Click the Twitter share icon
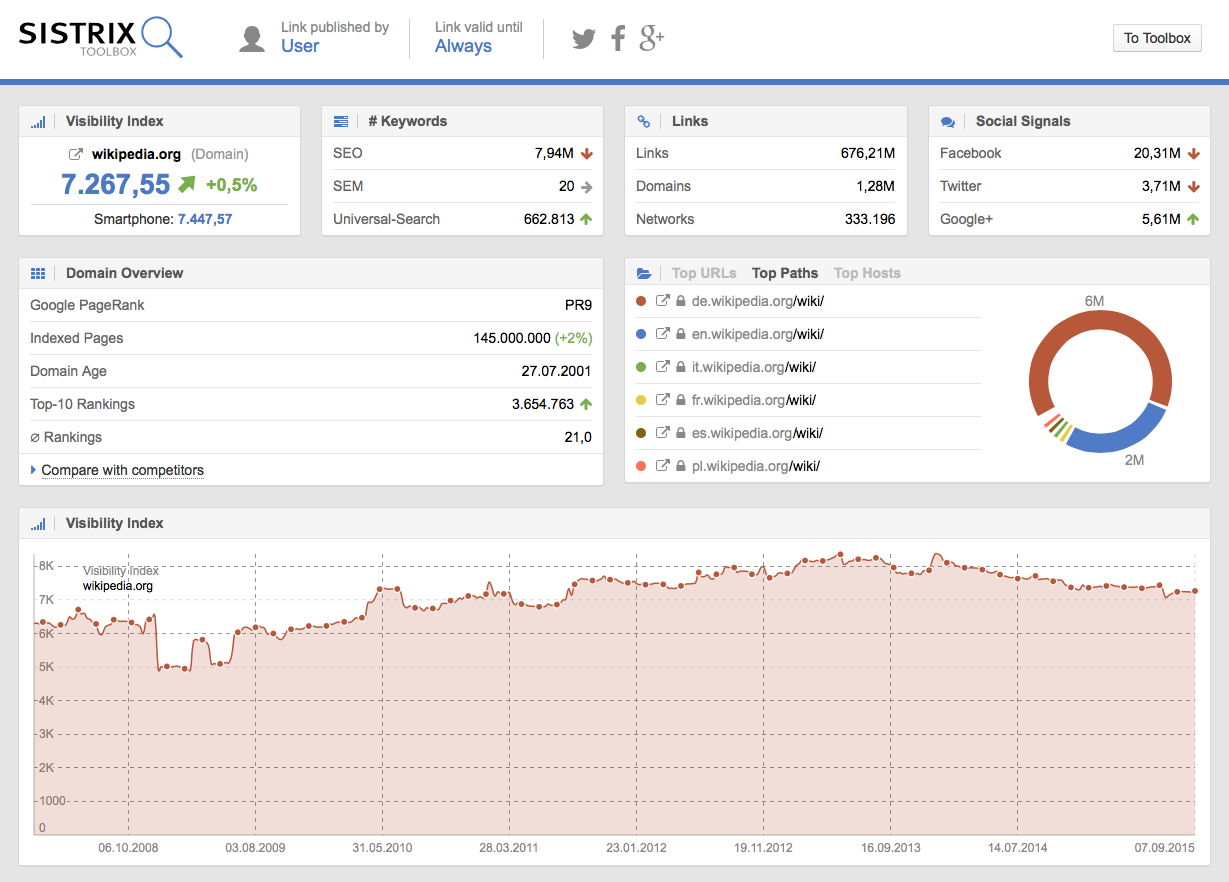Image resolution: width=1229 pixels, height=882 pixels. [x=583, y=39]
